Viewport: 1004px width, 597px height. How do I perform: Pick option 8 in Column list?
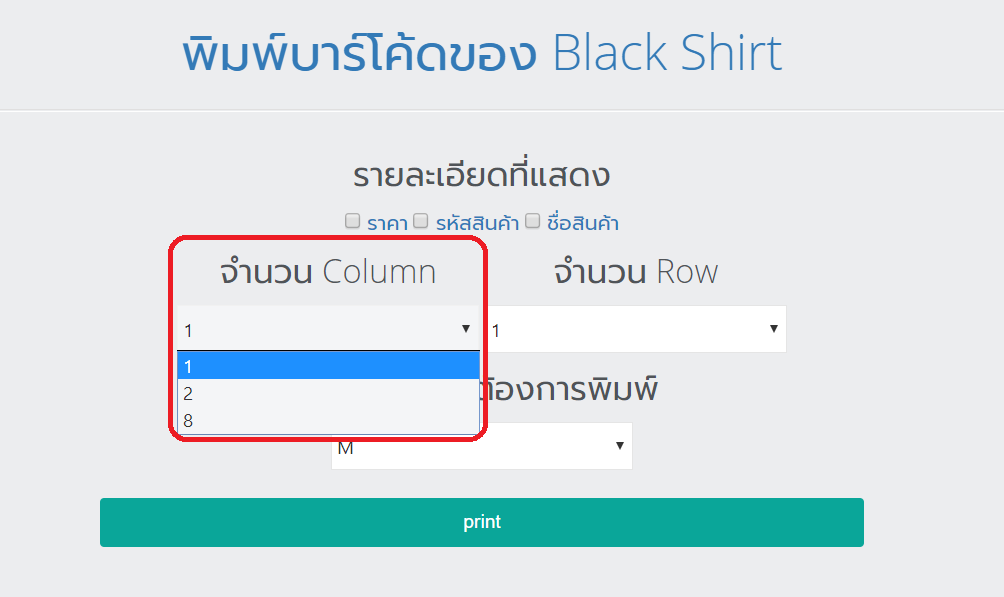point(328,421)
